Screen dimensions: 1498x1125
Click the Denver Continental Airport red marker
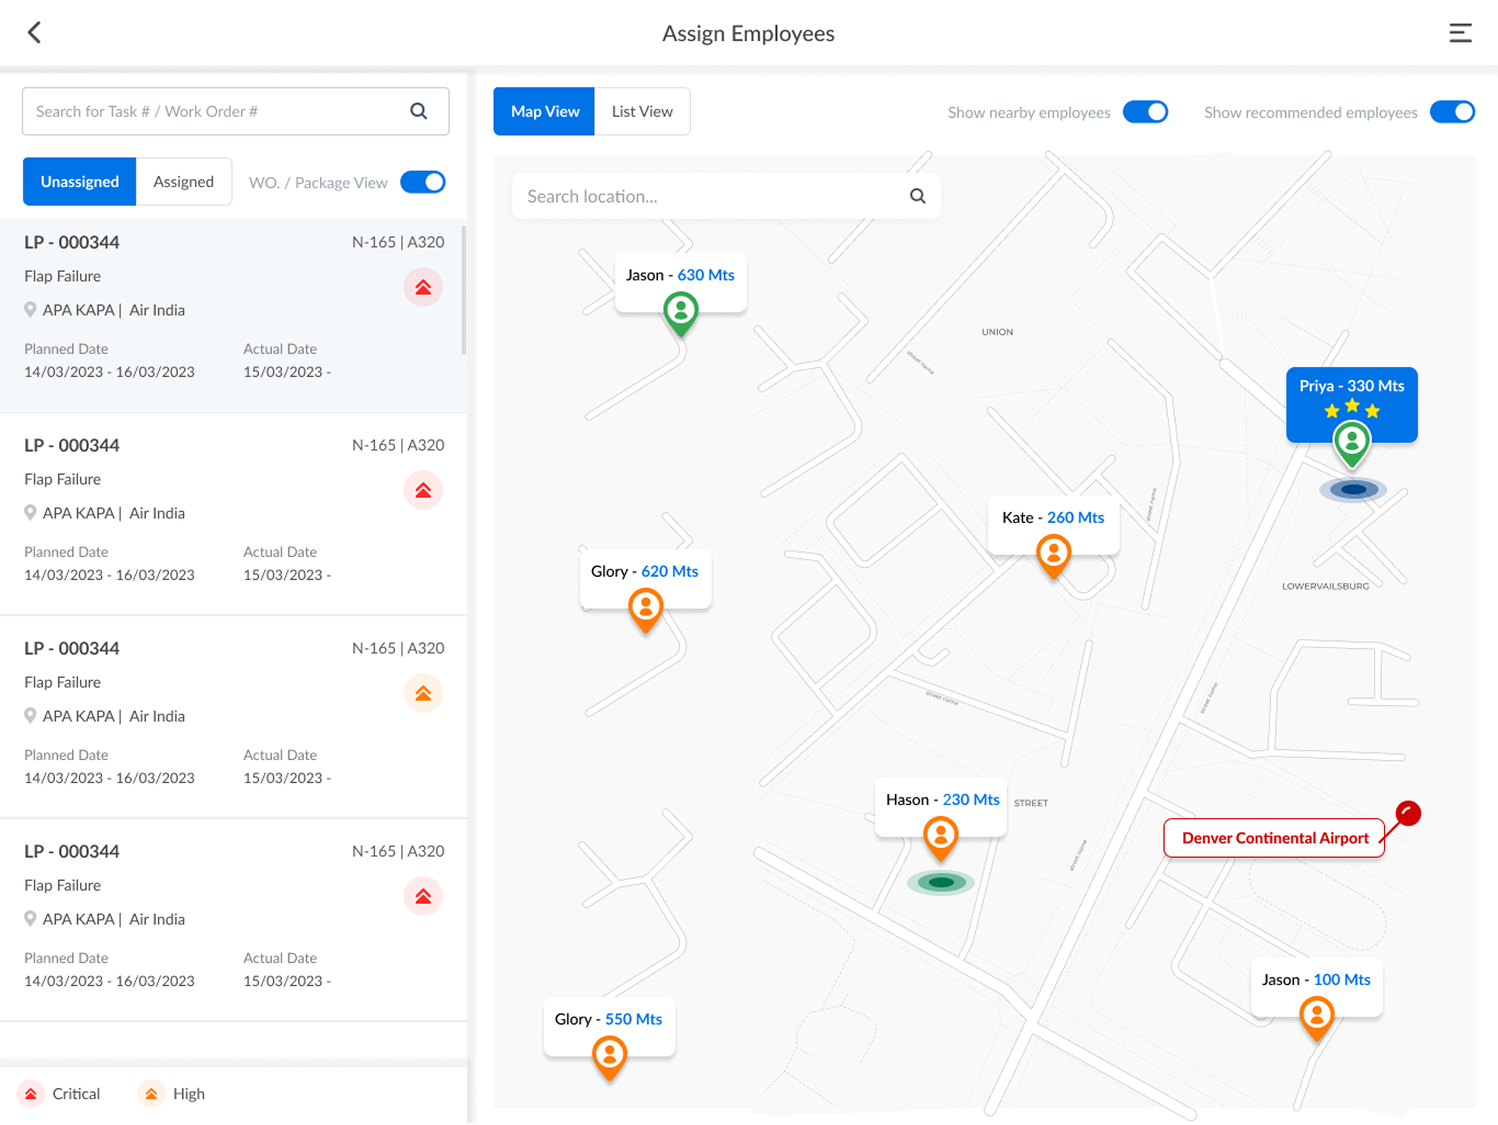(1408, 813)
